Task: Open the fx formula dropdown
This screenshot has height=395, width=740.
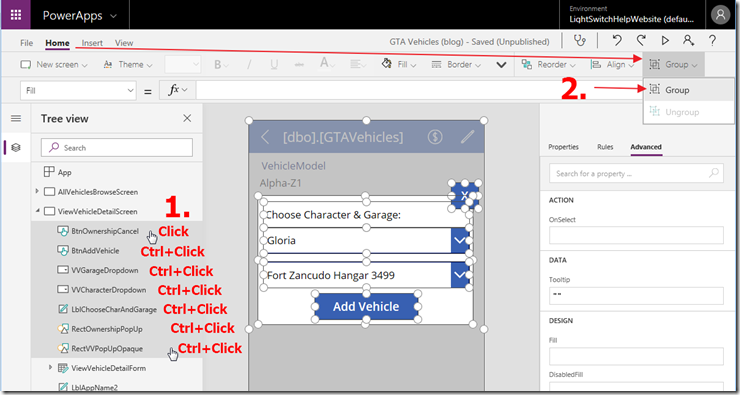Action: 177,91
